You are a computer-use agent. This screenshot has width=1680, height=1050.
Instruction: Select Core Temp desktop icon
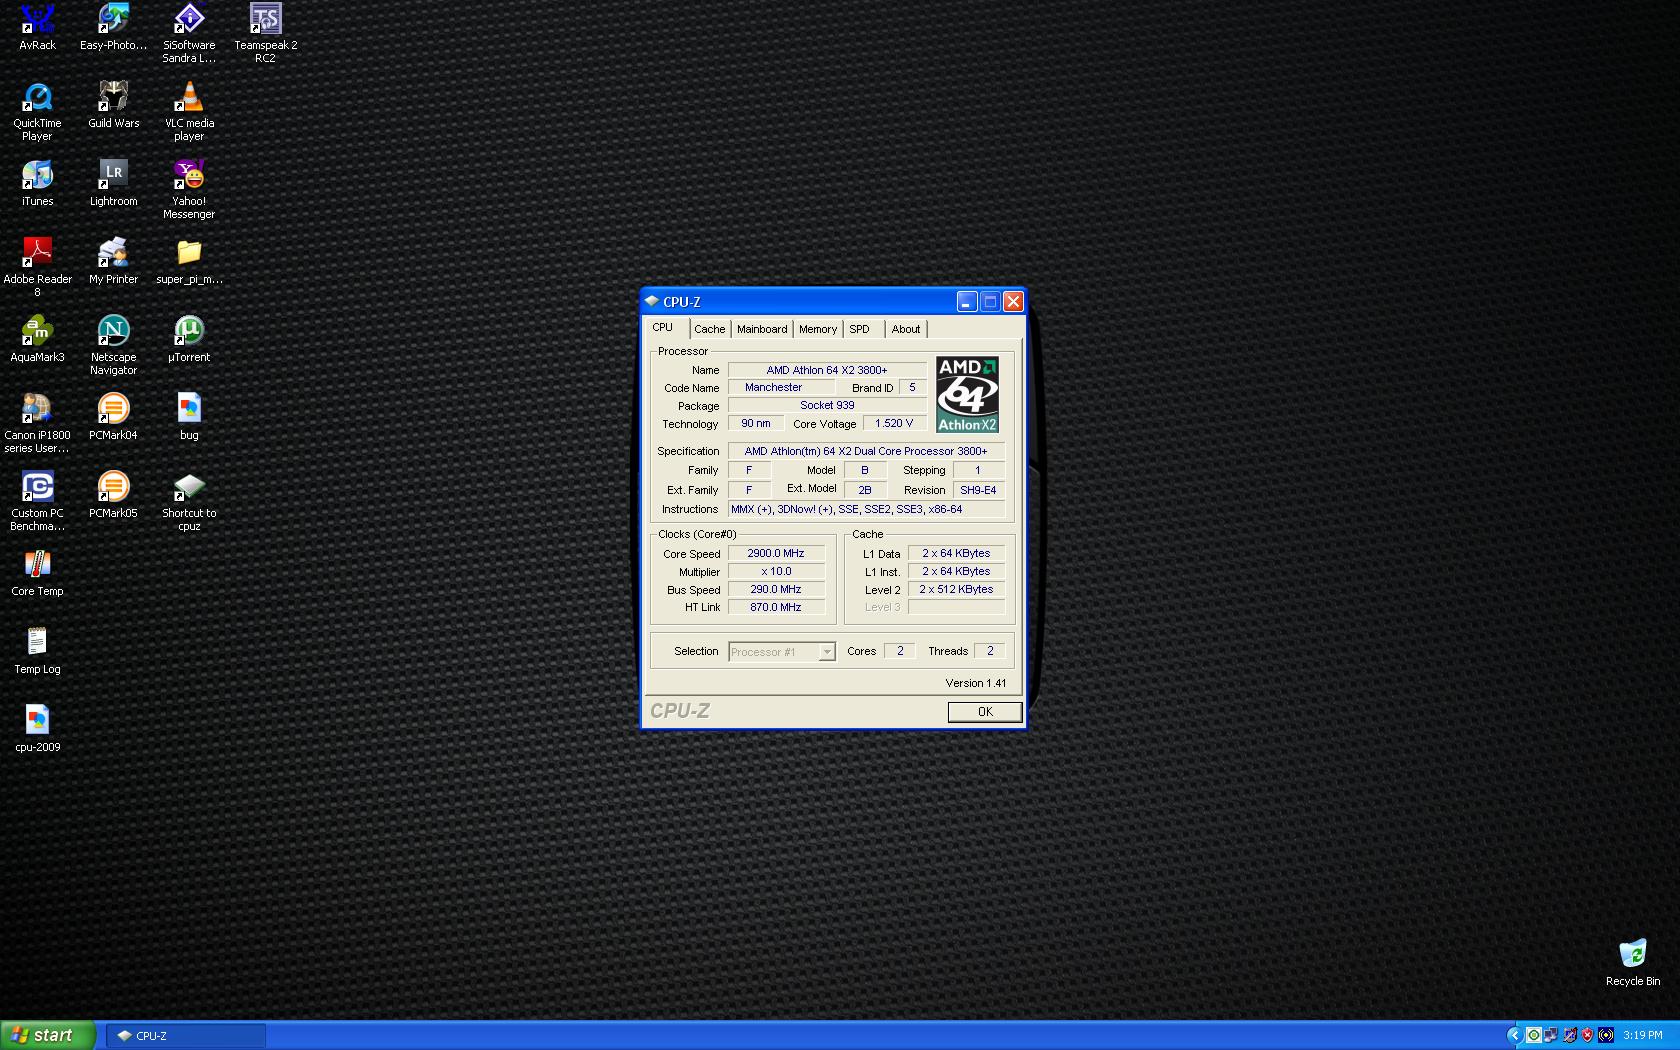tap(37, 573)
